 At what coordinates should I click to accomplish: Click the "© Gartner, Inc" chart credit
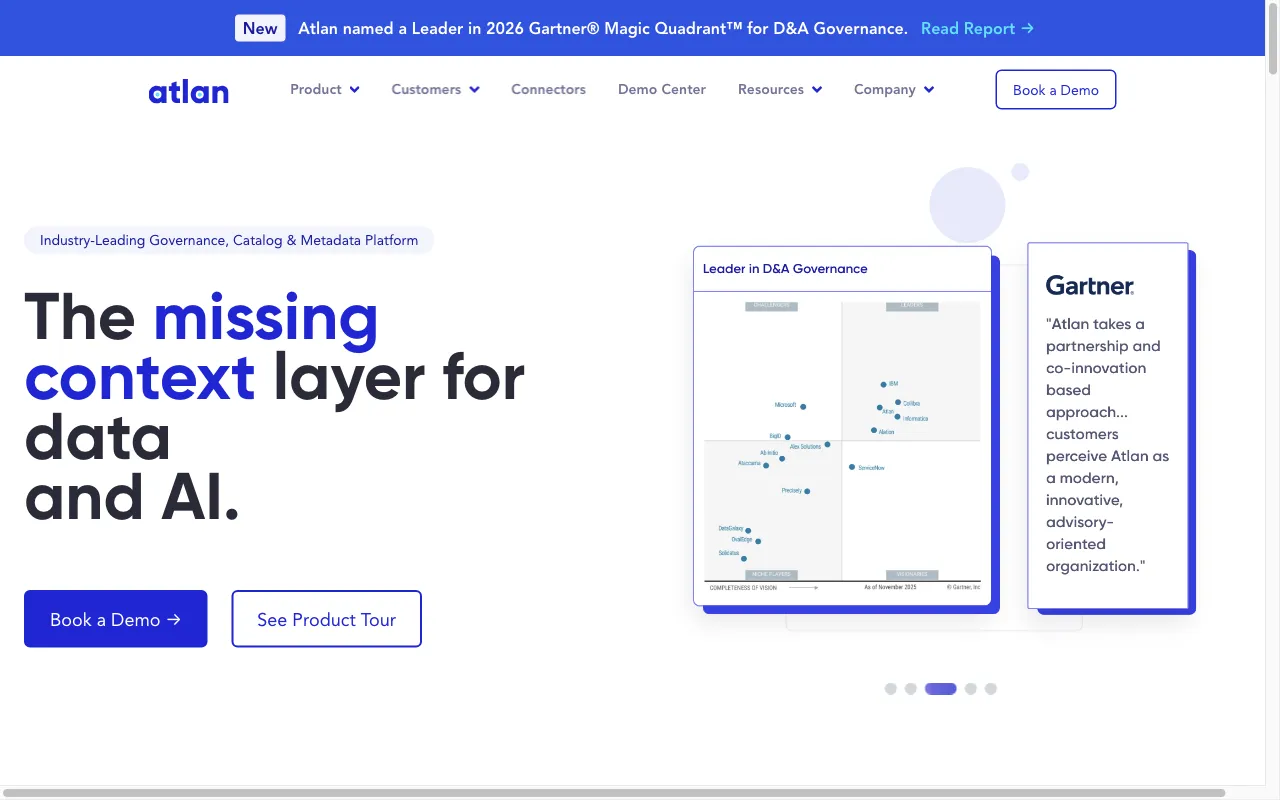[964, 588]
